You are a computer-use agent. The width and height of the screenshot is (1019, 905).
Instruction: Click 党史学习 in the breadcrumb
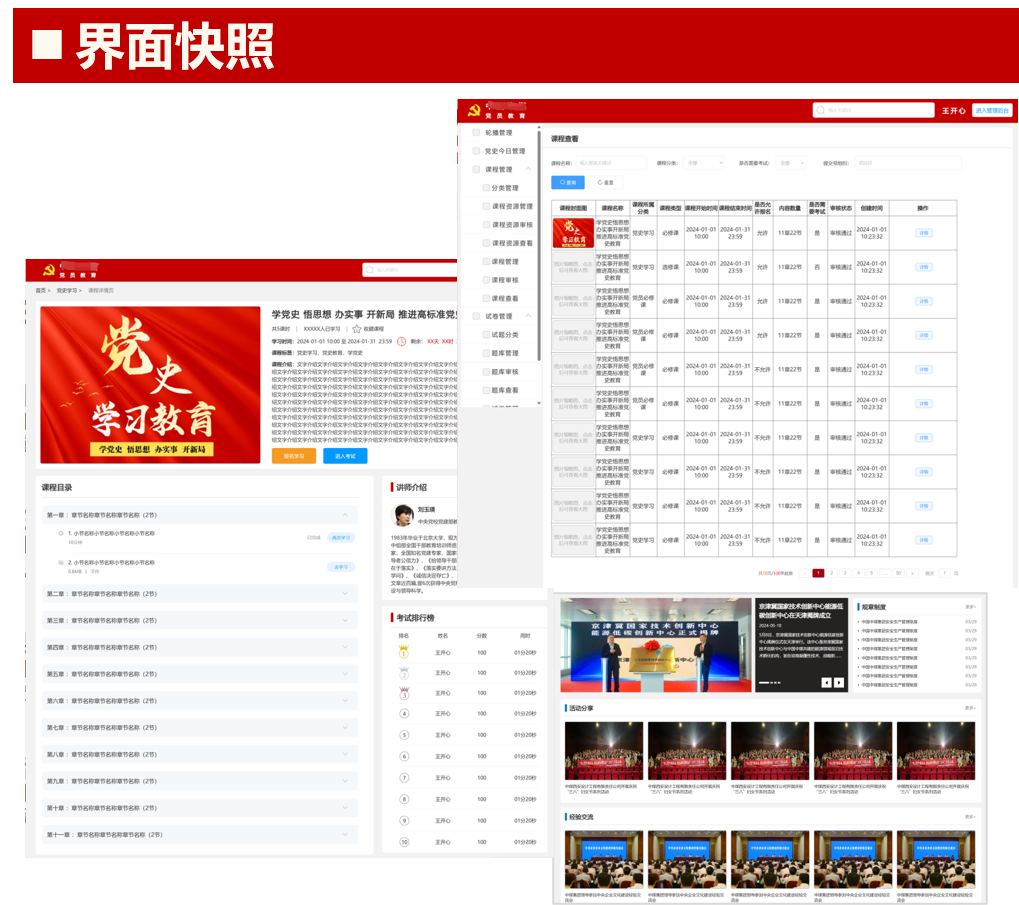pyautogui.click(x=66, y=291)
